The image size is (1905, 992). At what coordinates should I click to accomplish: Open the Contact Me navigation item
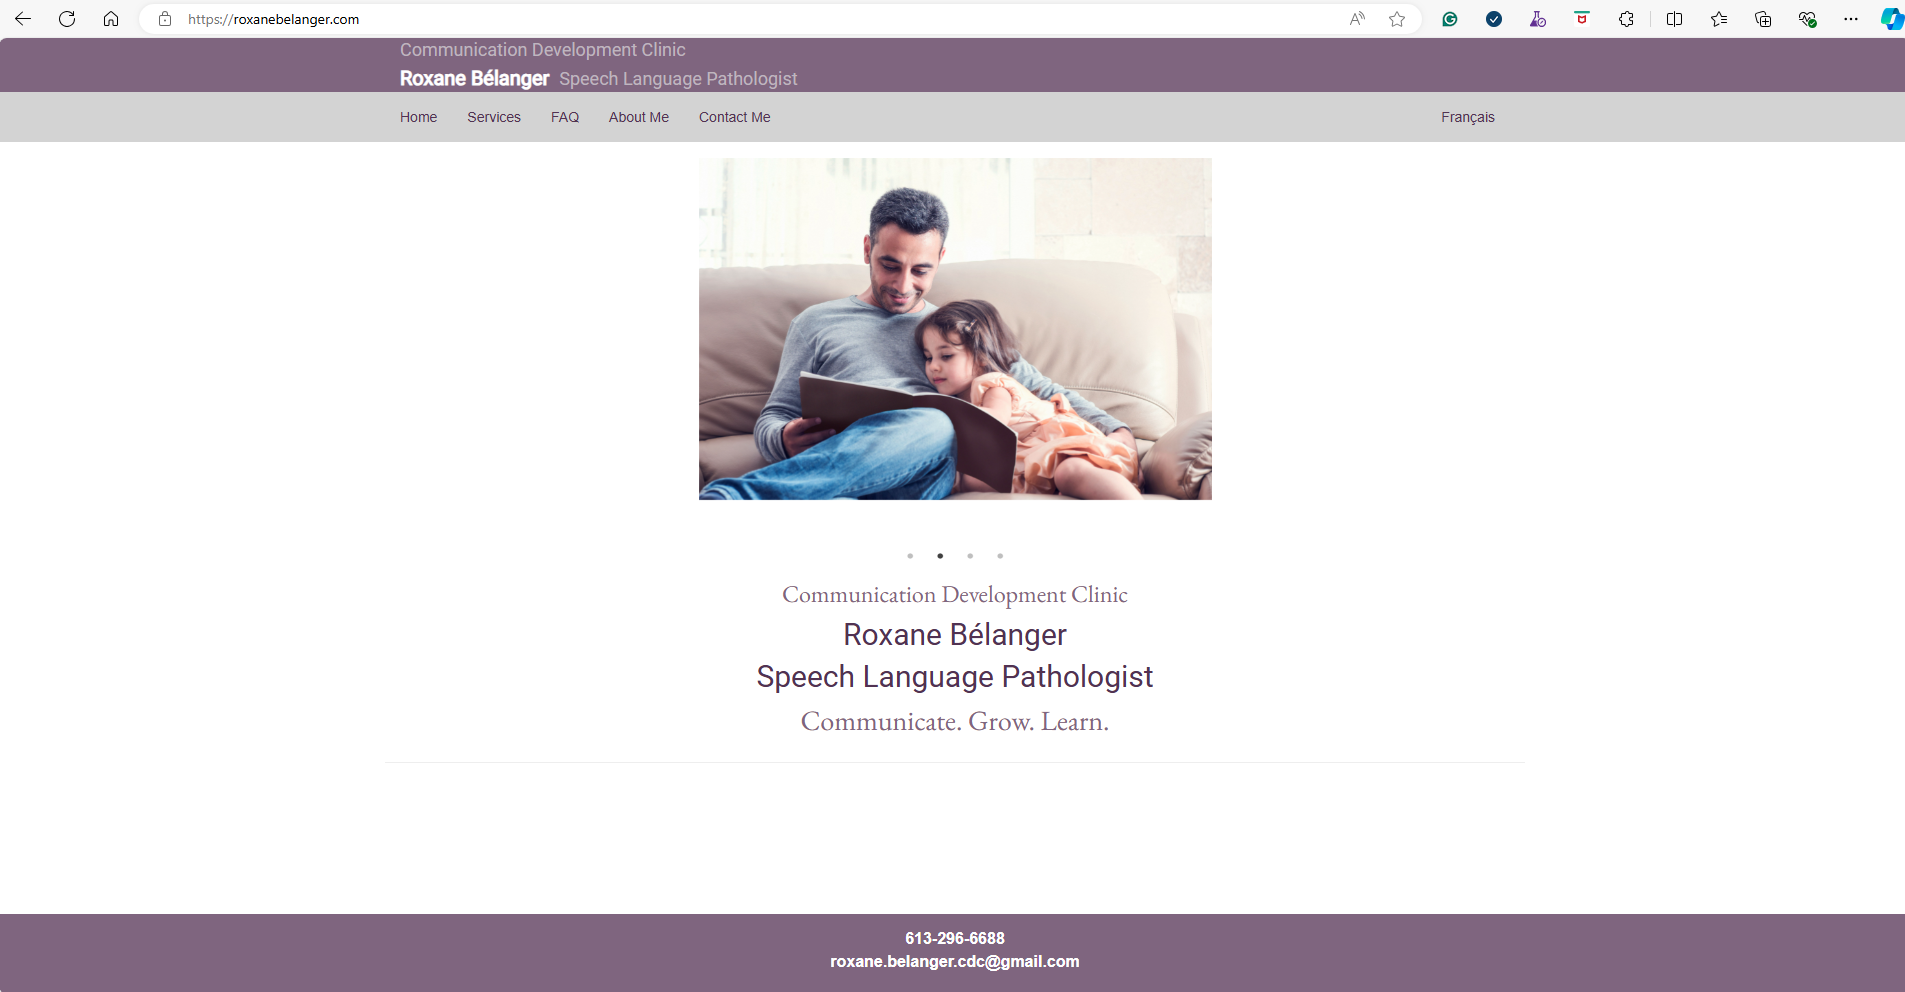(735, 117)
